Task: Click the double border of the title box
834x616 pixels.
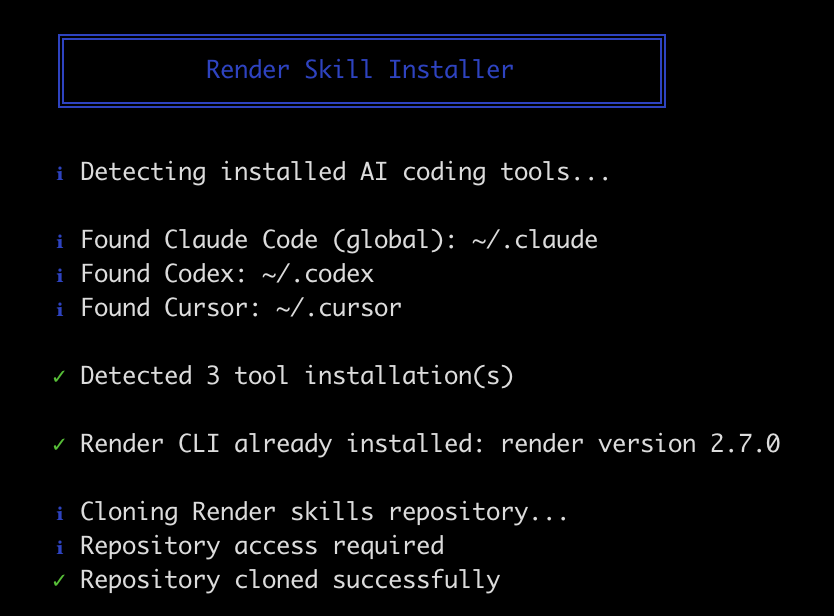Action: [x=361, y=36]
